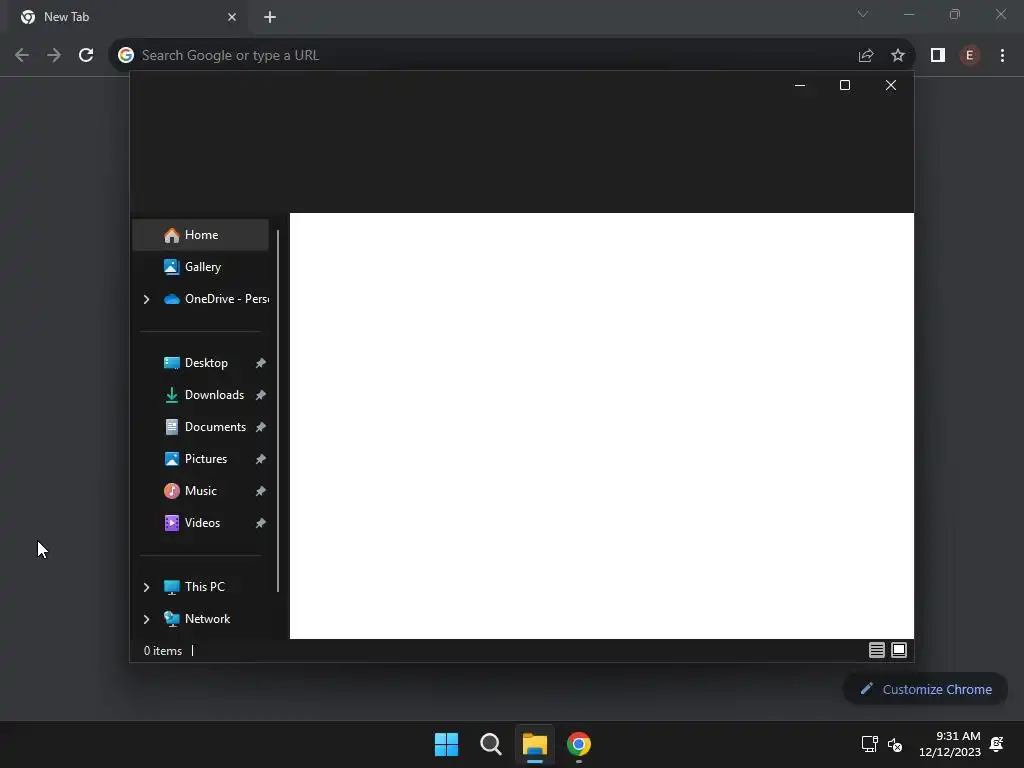Open network status in system tray

(869, 744)
